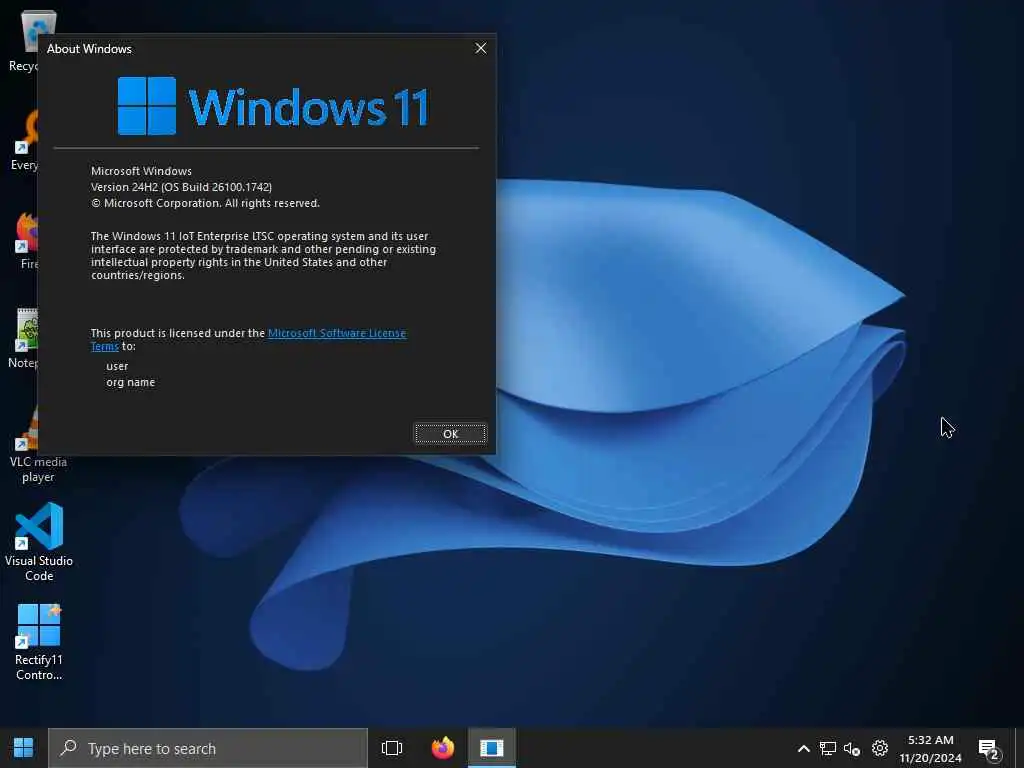1024x768 pixels.
Task: Click the 'Version 24H2 (OS Build 26100.1742)' text
Action: pyautogui.click(x=182, y=187)
